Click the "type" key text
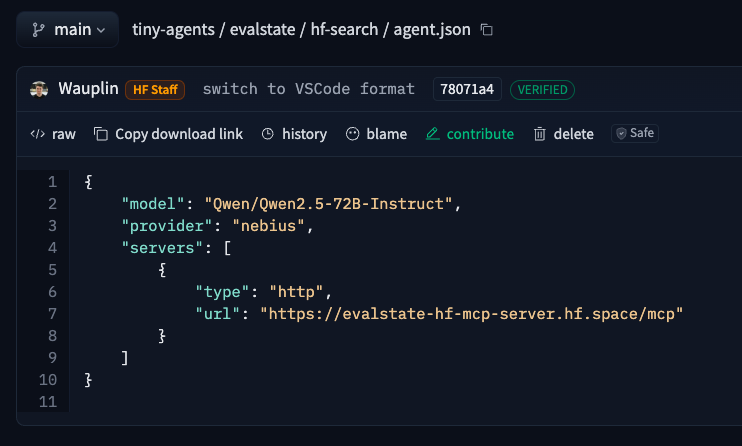The height and width of the screenshot is (446, 742). click(x=222, y=292)
